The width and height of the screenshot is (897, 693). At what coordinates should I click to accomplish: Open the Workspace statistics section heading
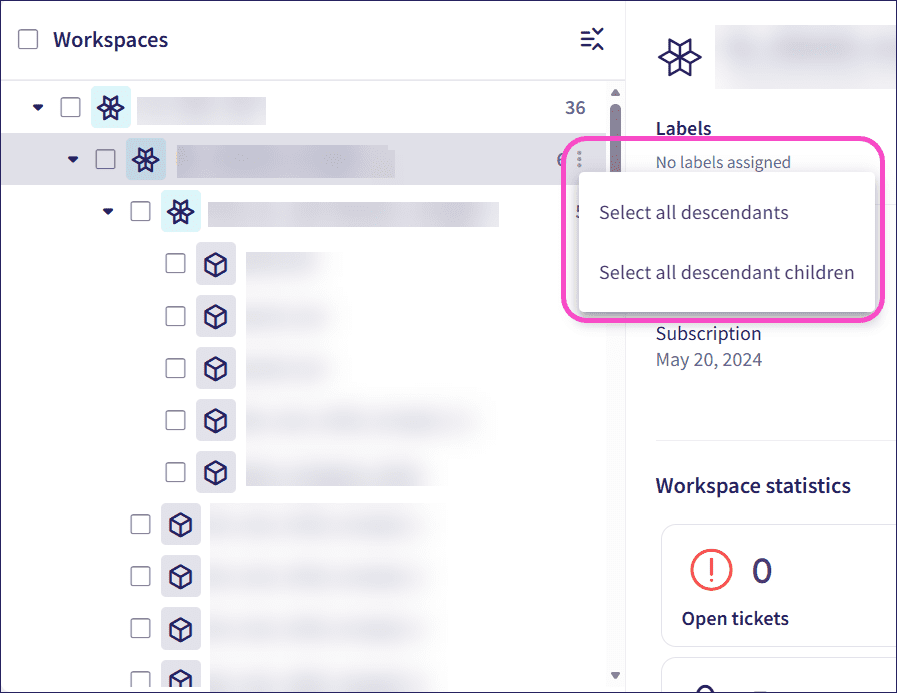(x=753, y=485)
